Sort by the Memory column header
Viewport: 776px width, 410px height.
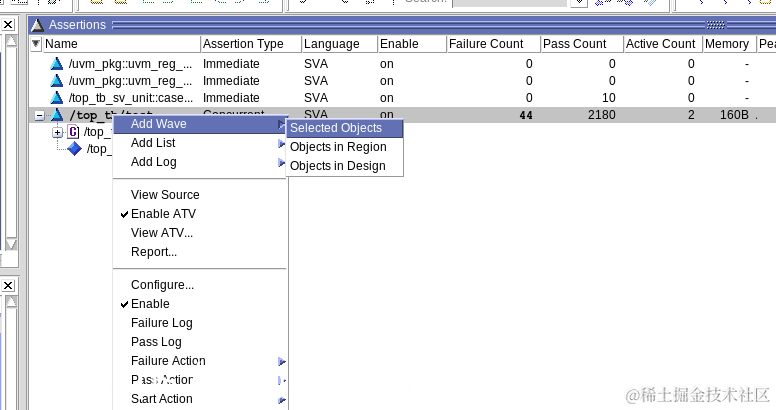[x=730, y=44]
